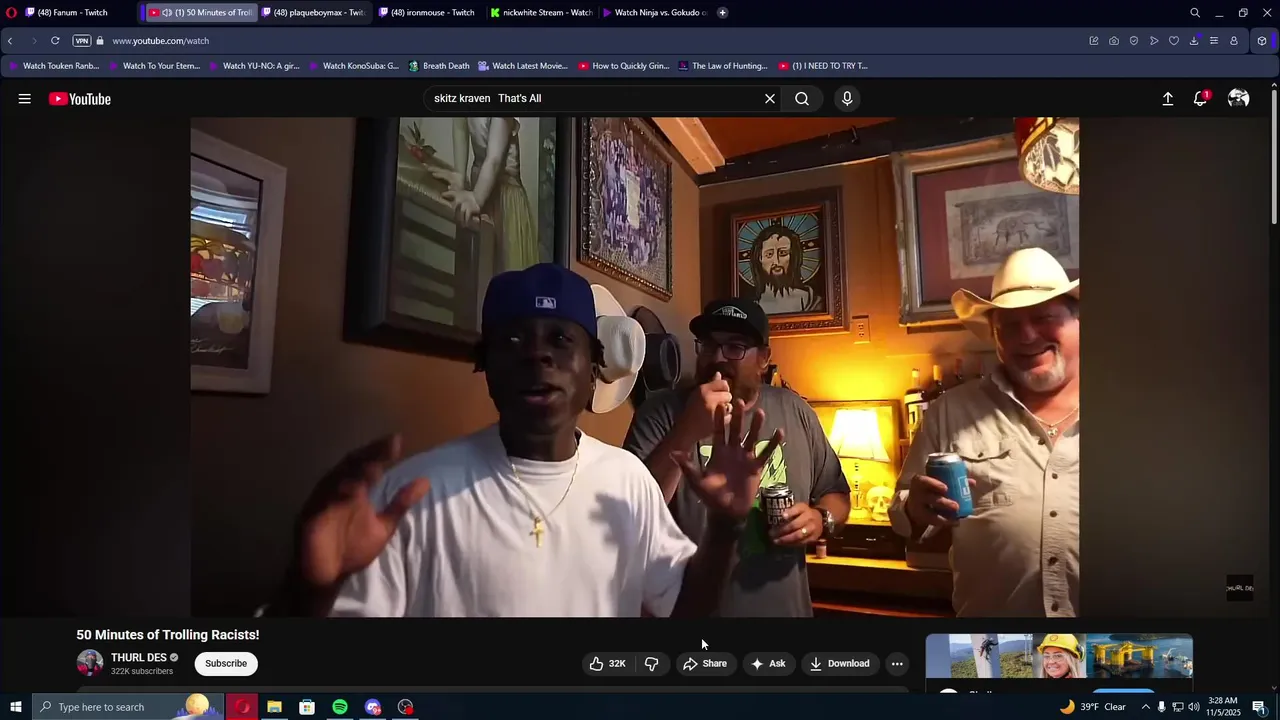Open the browser profile person icon
Image resolution: width=1280 pixels, height=720 pixels.
point(1234,41)
